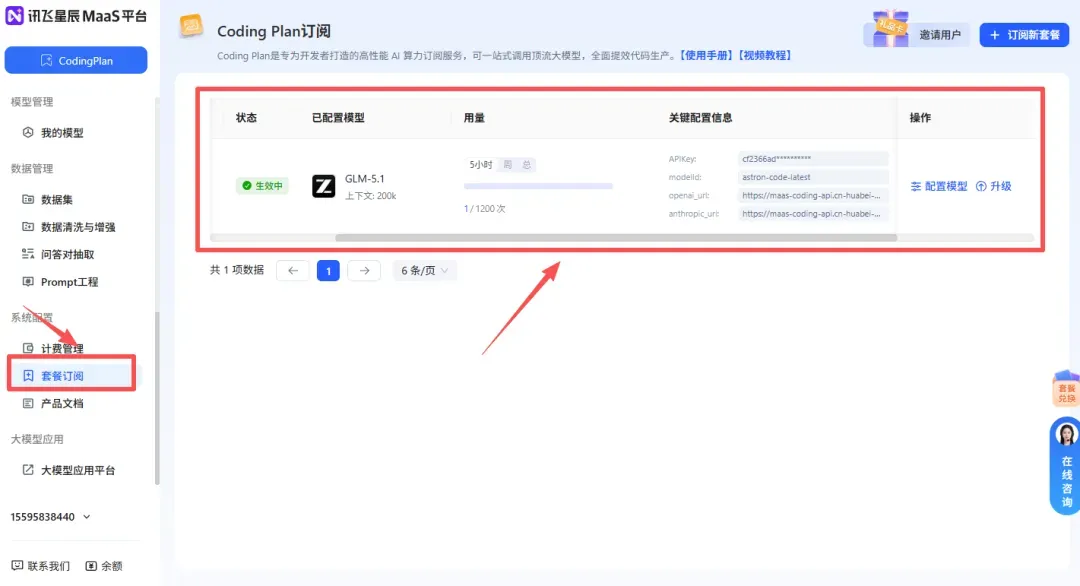Open 数据清洗与增强 menu item
The height and width of the screenshot is (586, 1080).
78,227
